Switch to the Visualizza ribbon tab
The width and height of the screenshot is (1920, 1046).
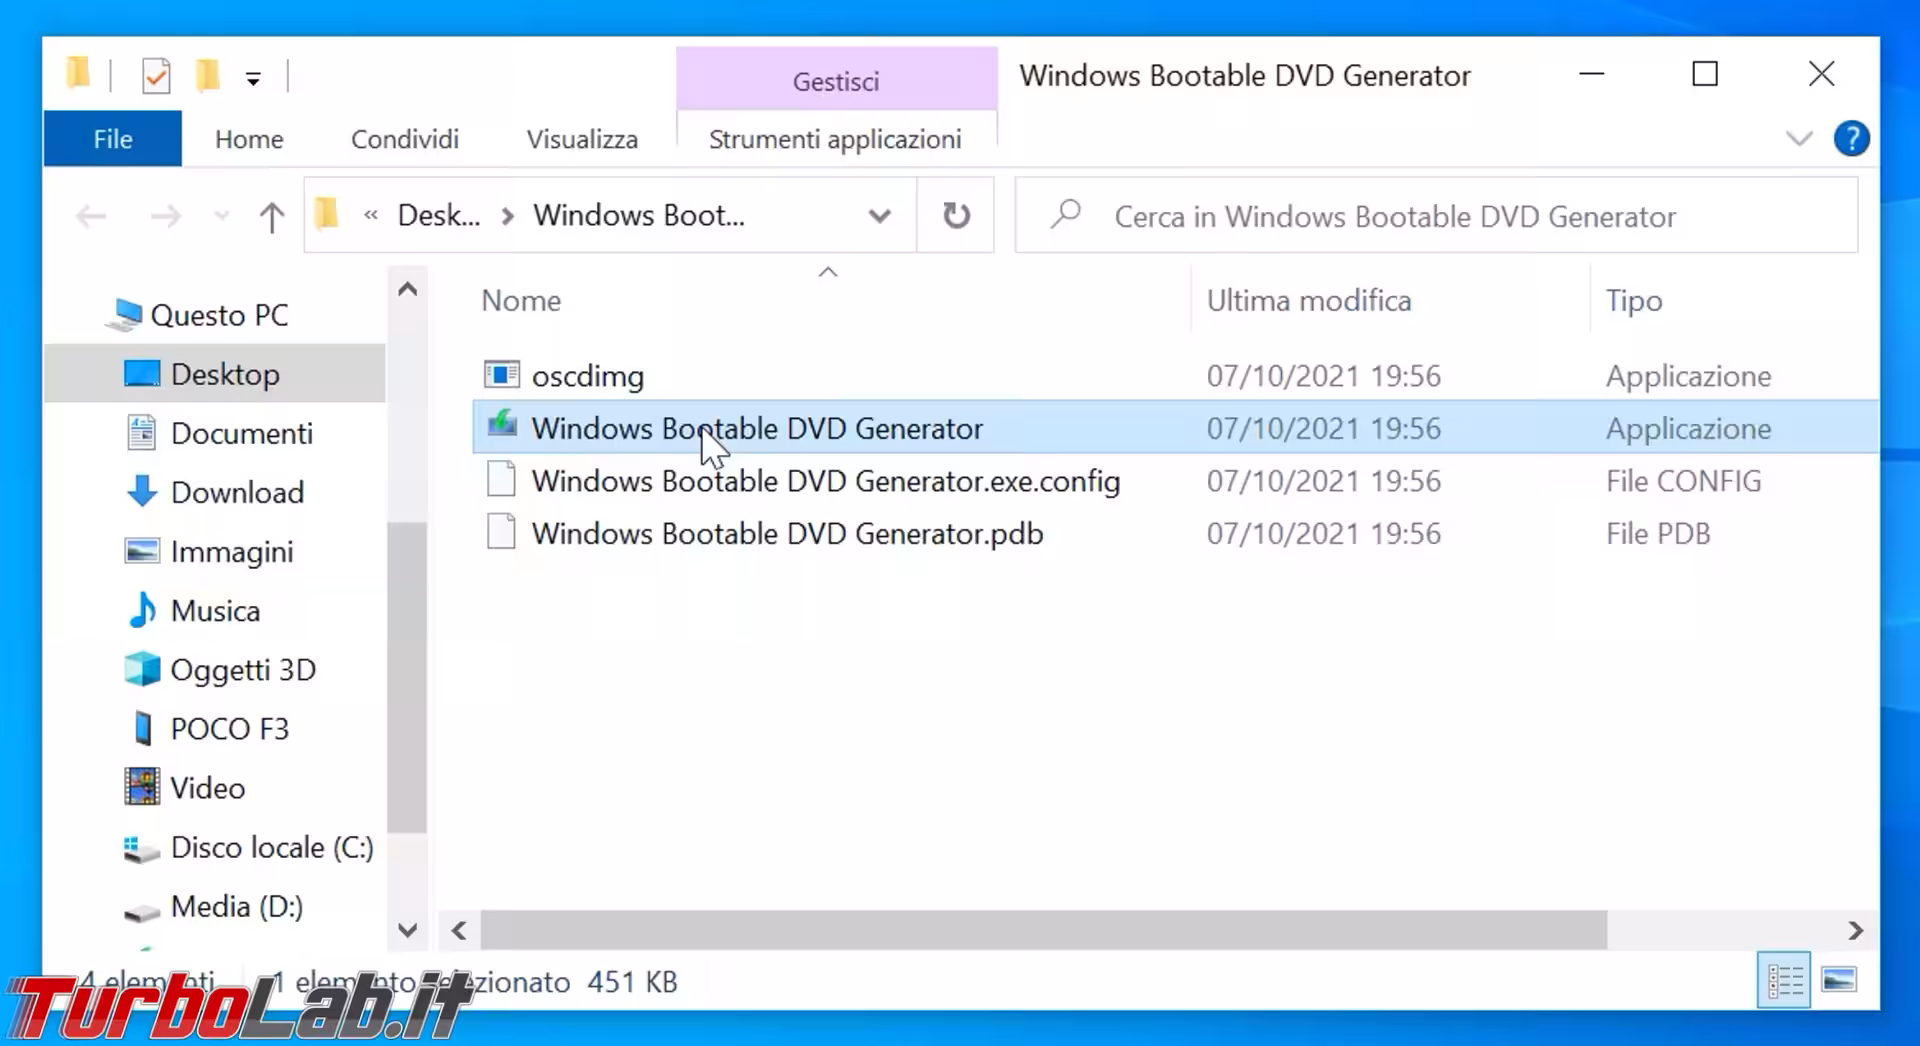[x=582, y=139]
